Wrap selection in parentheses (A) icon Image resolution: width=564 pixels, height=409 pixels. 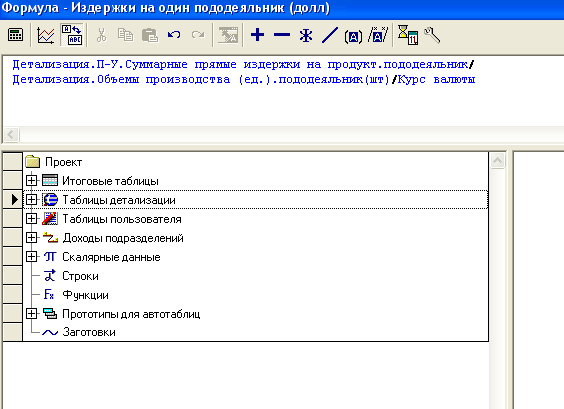353,37
